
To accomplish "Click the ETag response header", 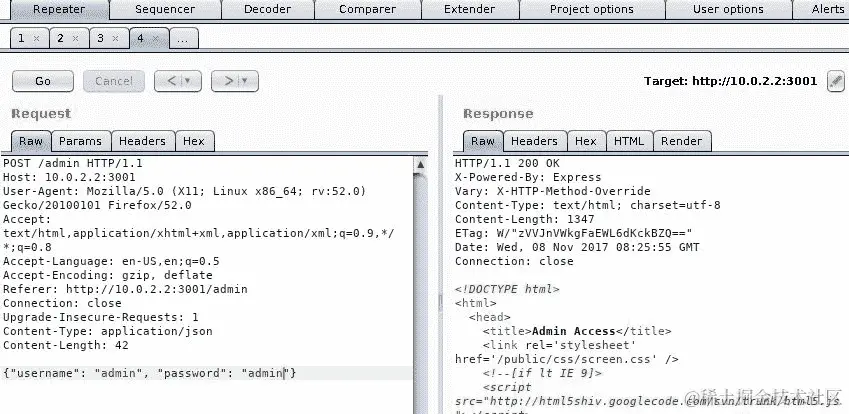I will (x=574, y=233).
